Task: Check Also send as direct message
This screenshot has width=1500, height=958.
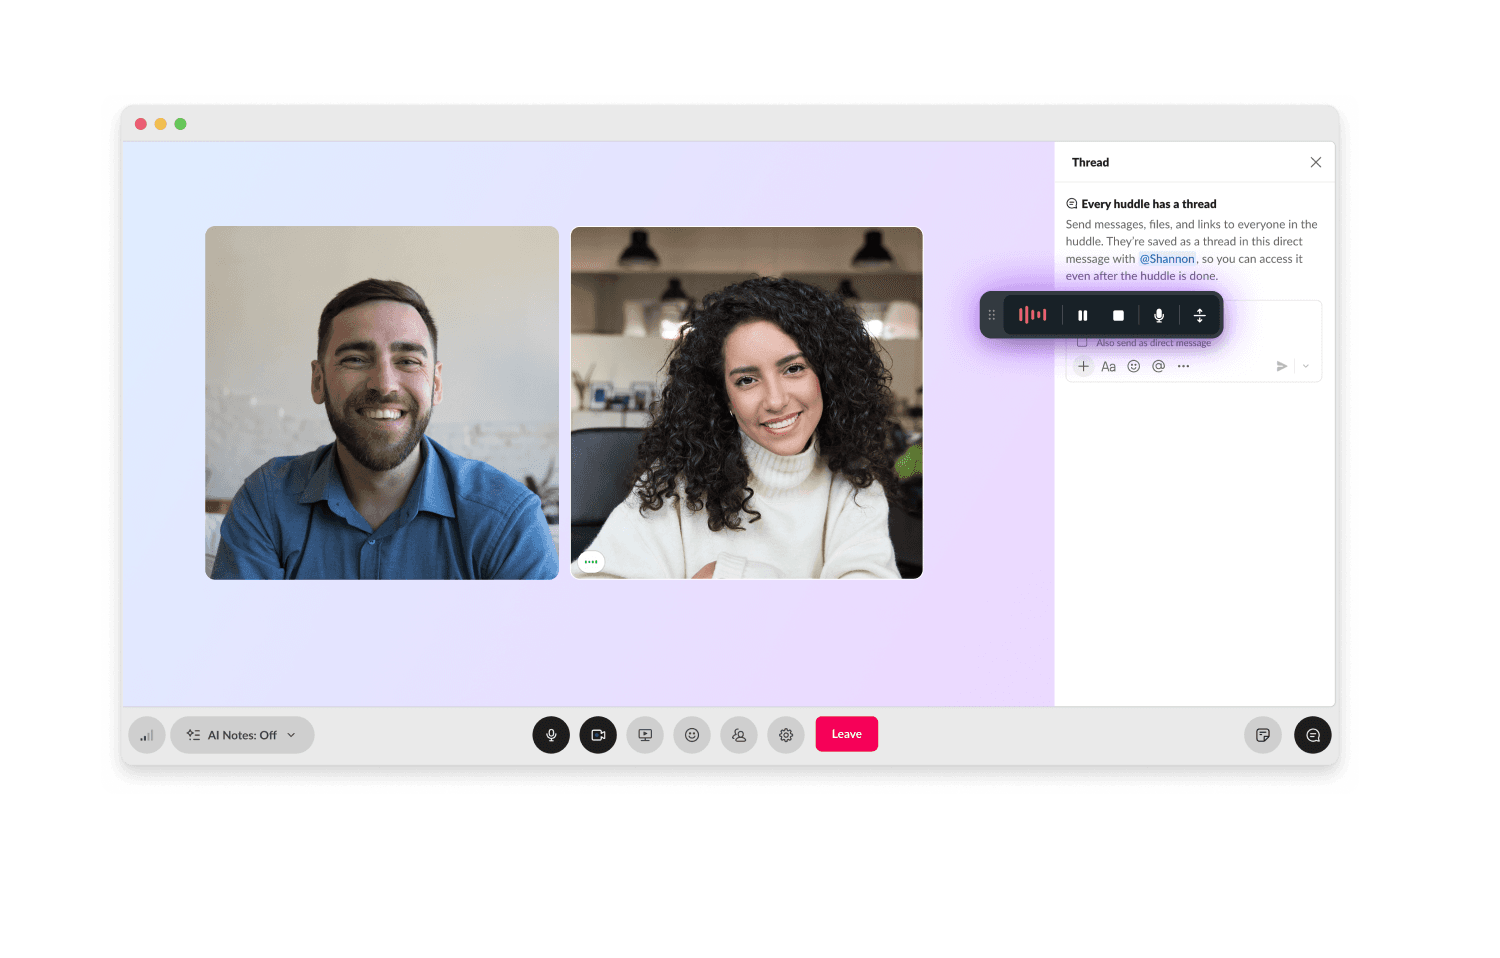Action: coord(1082,343)
